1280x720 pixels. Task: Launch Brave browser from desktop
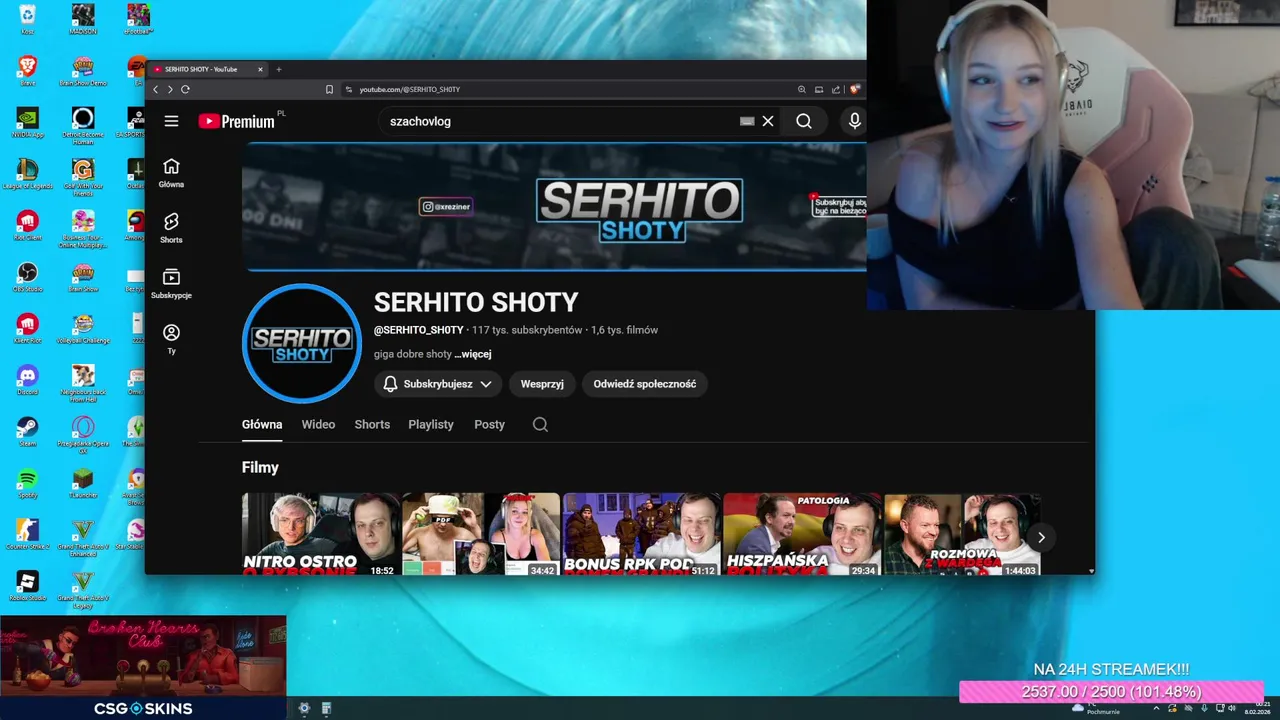pyautogui.click(x=27, y=70)
